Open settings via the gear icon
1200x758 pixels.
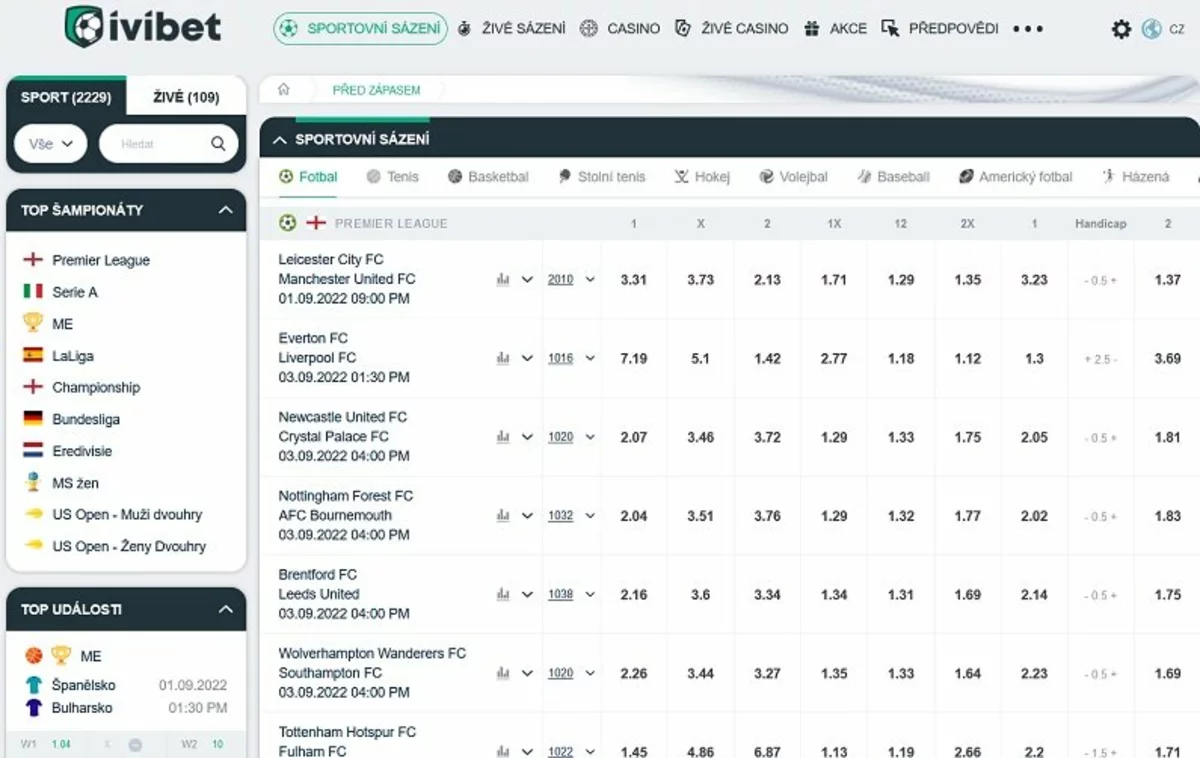1121,29
